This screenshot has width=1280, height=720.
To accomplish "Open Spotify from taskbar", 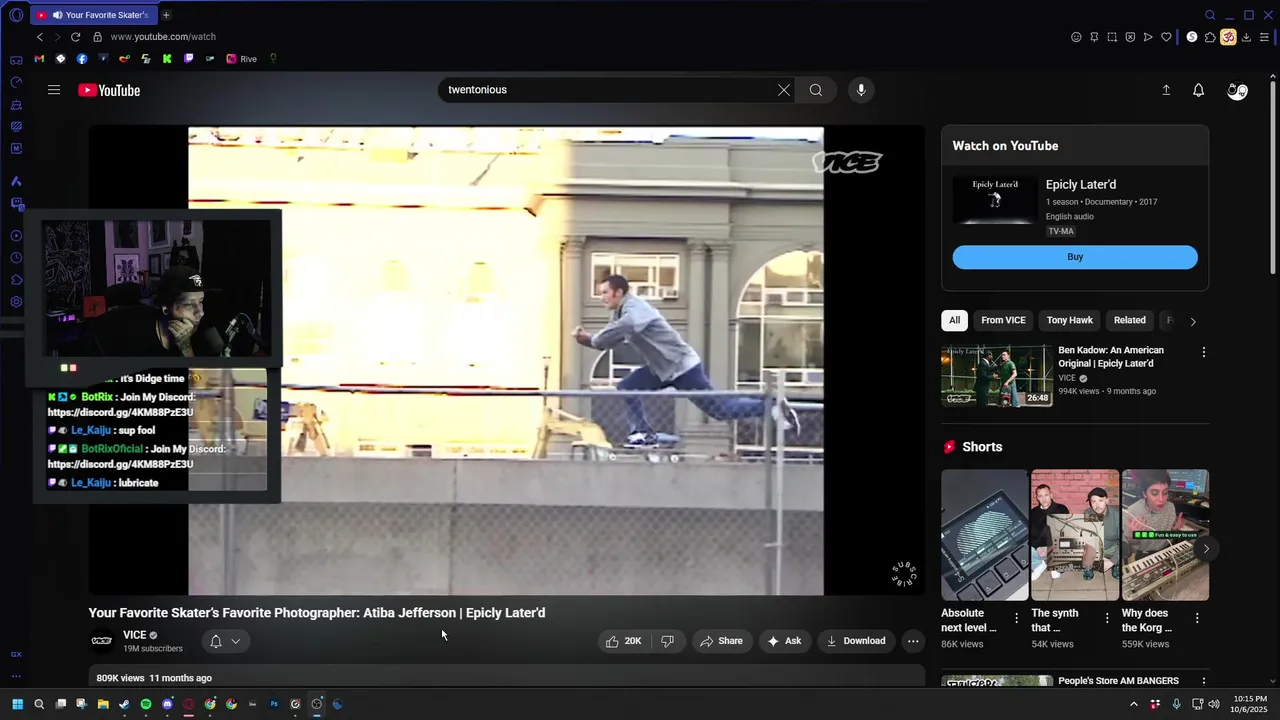I will click(146, 704).
